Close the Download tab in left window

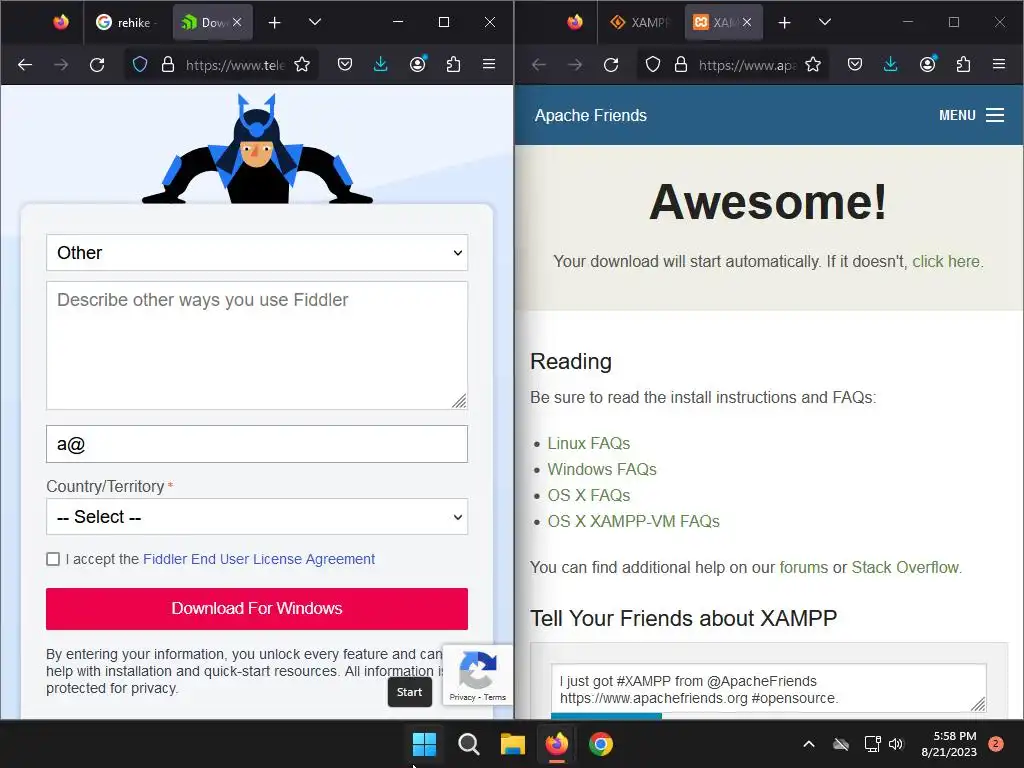(x=237, y=22)
